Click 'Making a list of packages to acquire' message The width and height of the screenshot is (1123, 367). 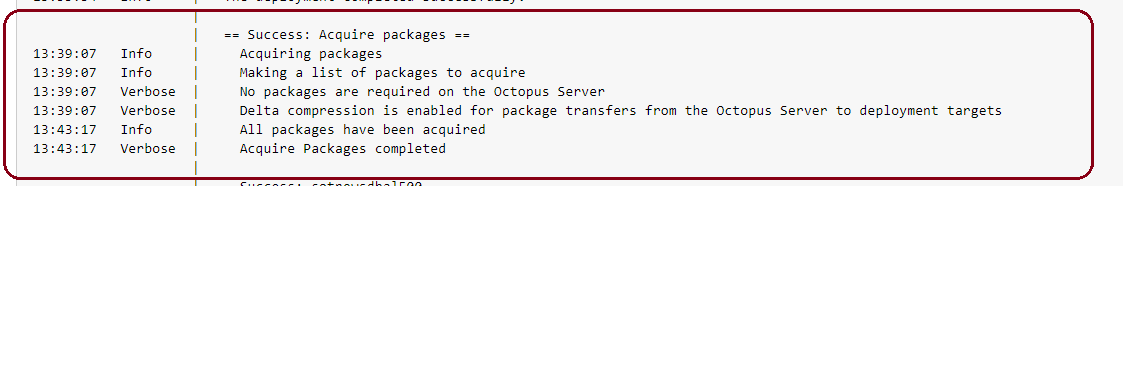[x=382, y=72]
